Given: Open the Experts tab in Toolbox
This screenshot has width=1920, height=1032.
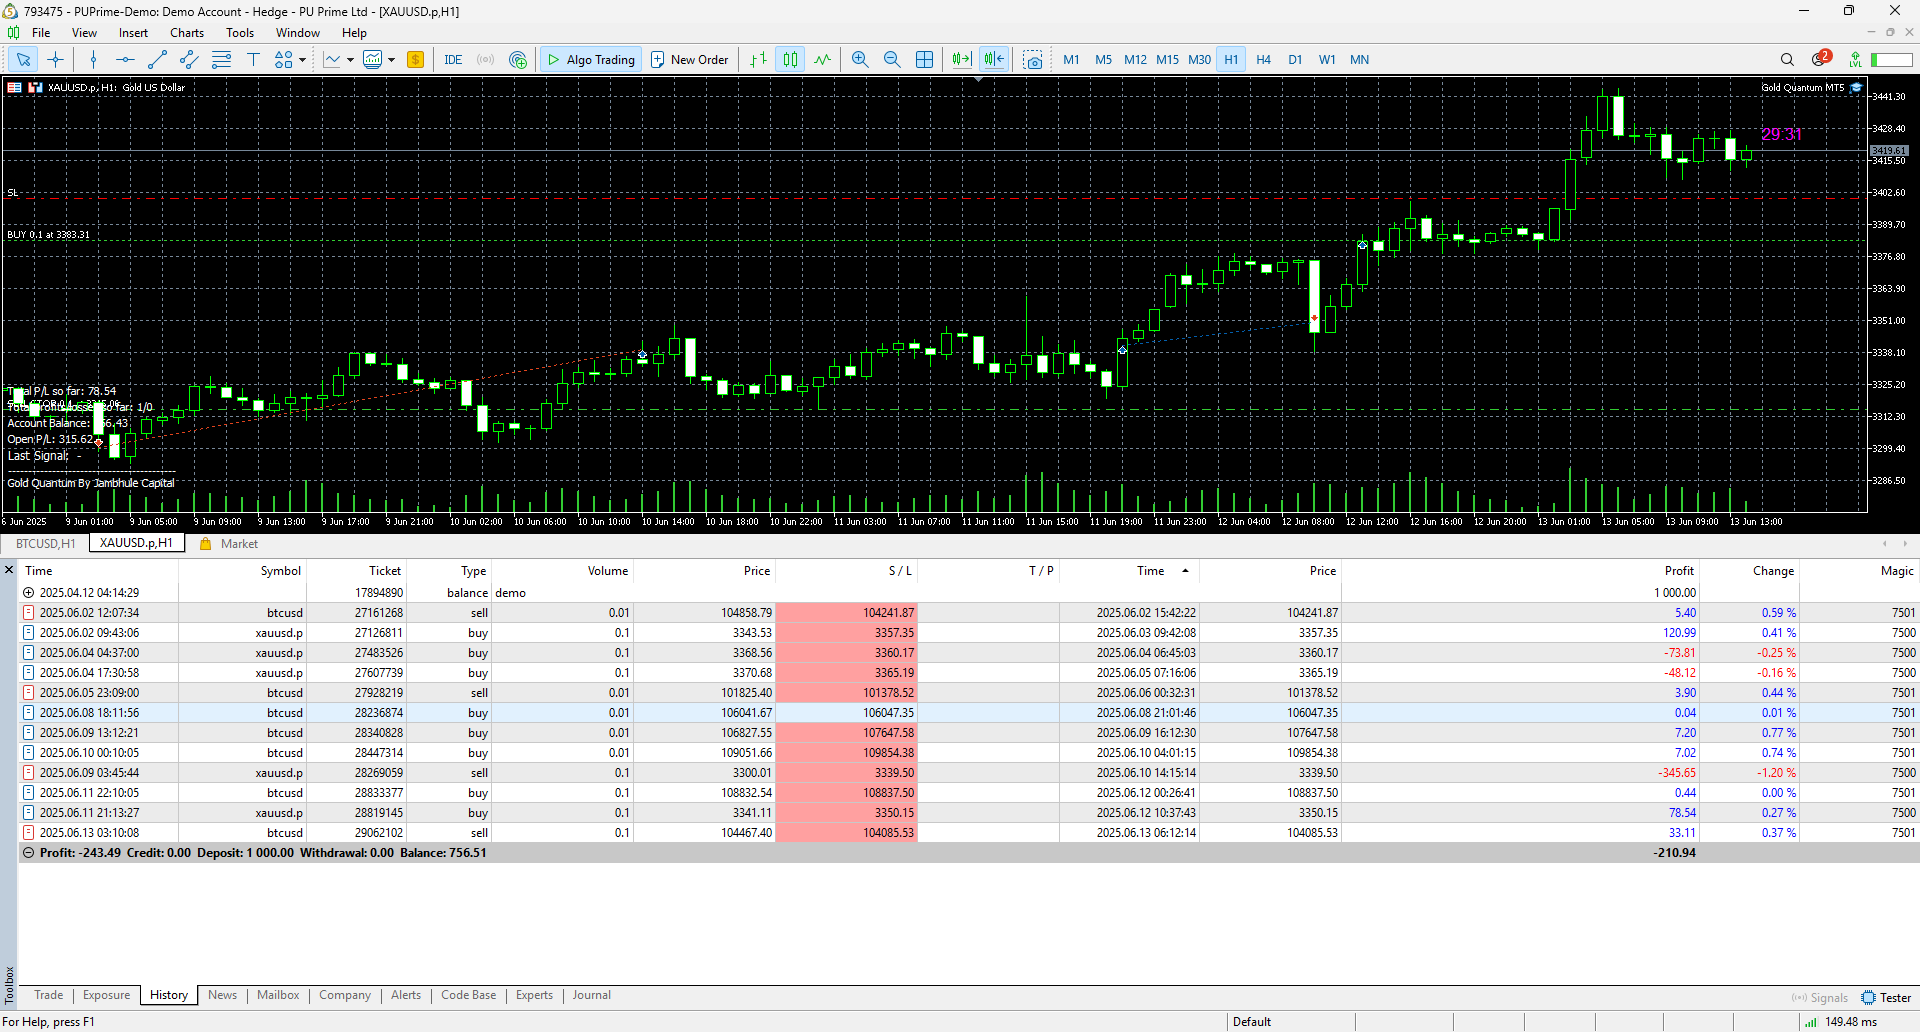Looking at the screenshot, I should [534, 995].
